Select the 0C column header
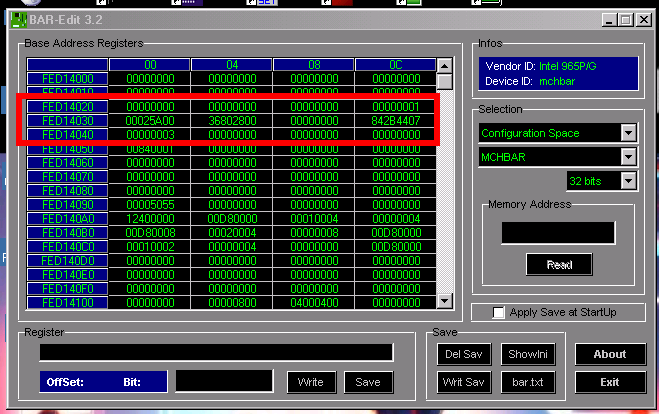The image size is (659, 414). [x=395, y=65]
